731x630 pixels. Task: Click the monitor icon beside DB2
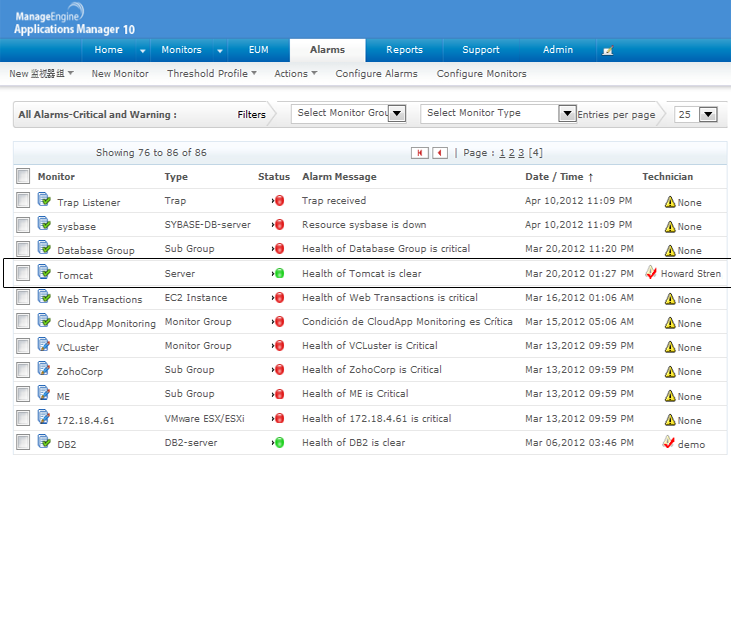44,441
